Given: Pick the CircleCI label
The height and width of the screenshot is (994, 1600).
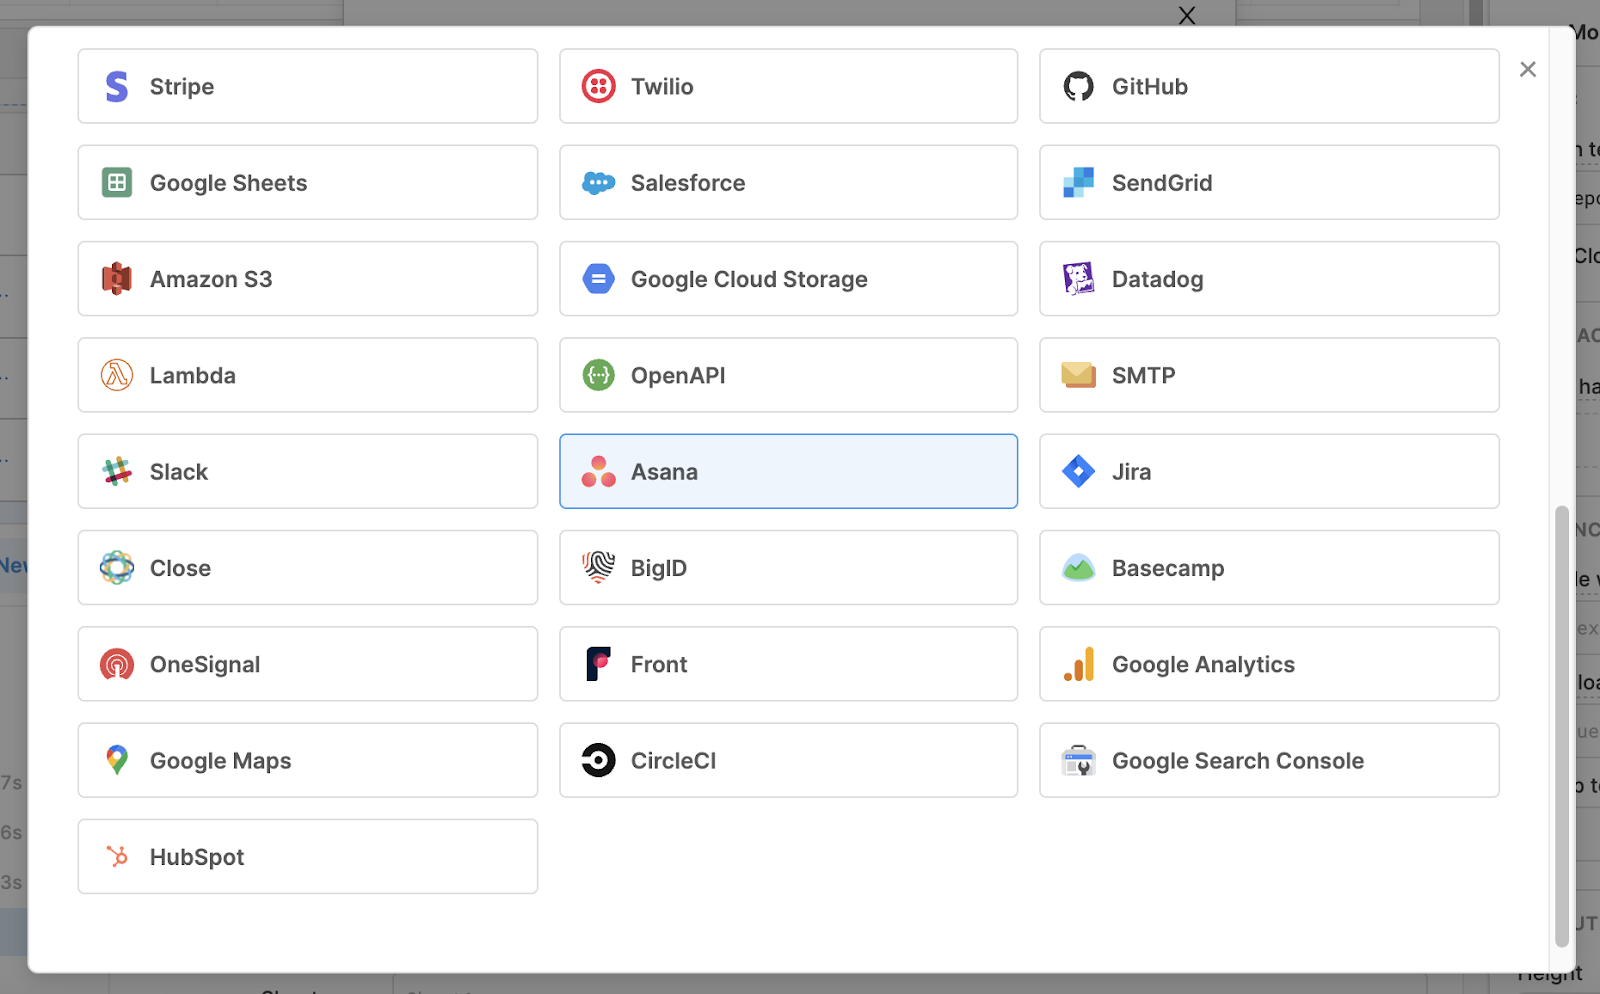Looking at the screenshot, I should (x=673, y=760).
